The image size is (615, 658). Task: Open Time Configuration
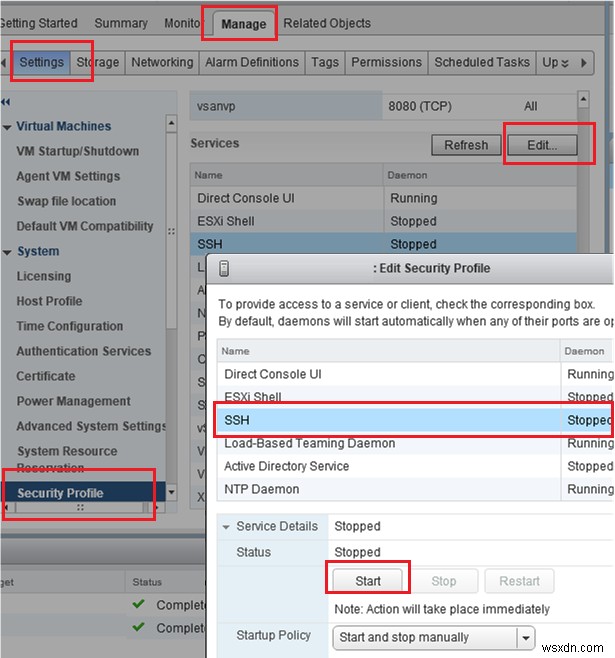[70, 326]
